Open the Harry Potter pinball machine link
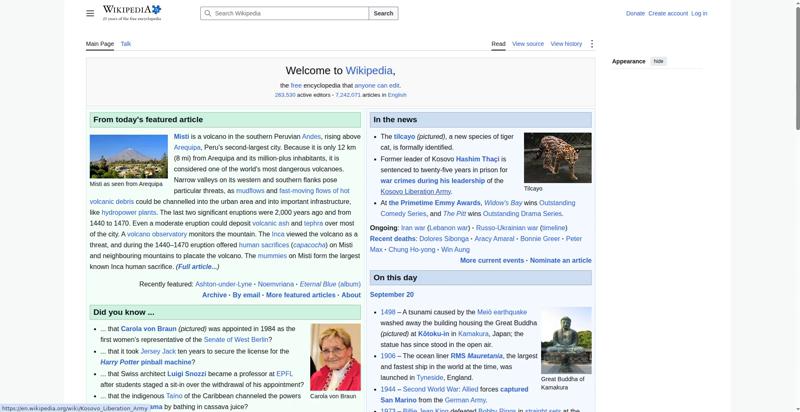Image resolution: width=800 pixels, height=412 pixels. pyautogui.click(x=146, y=362)
